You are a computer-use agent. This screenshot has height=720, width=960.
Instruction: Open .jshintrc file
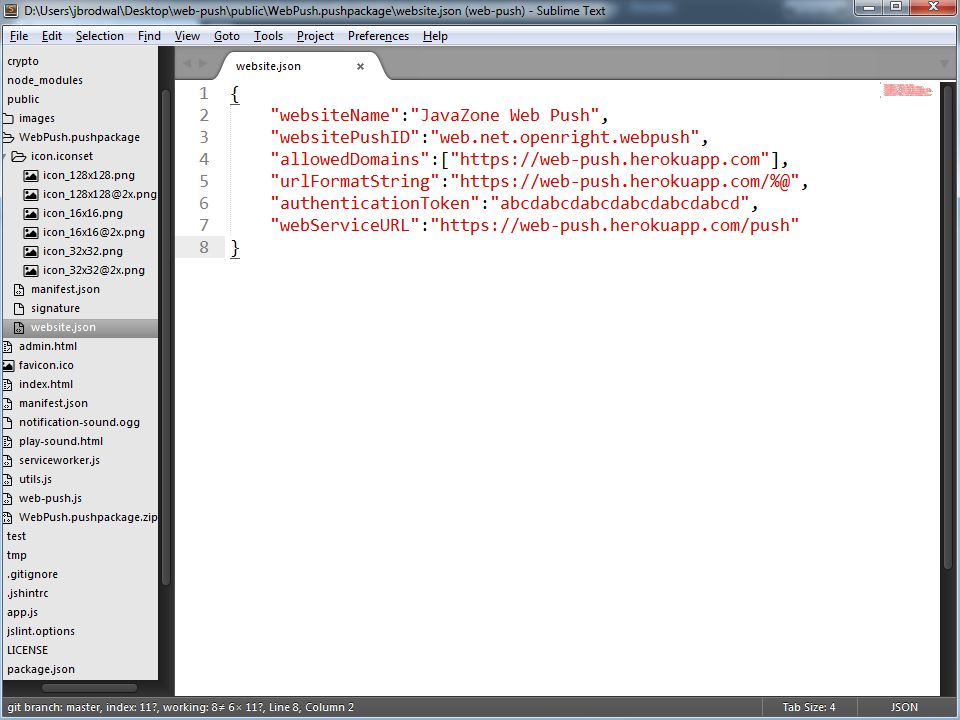(x=28, y=593)
